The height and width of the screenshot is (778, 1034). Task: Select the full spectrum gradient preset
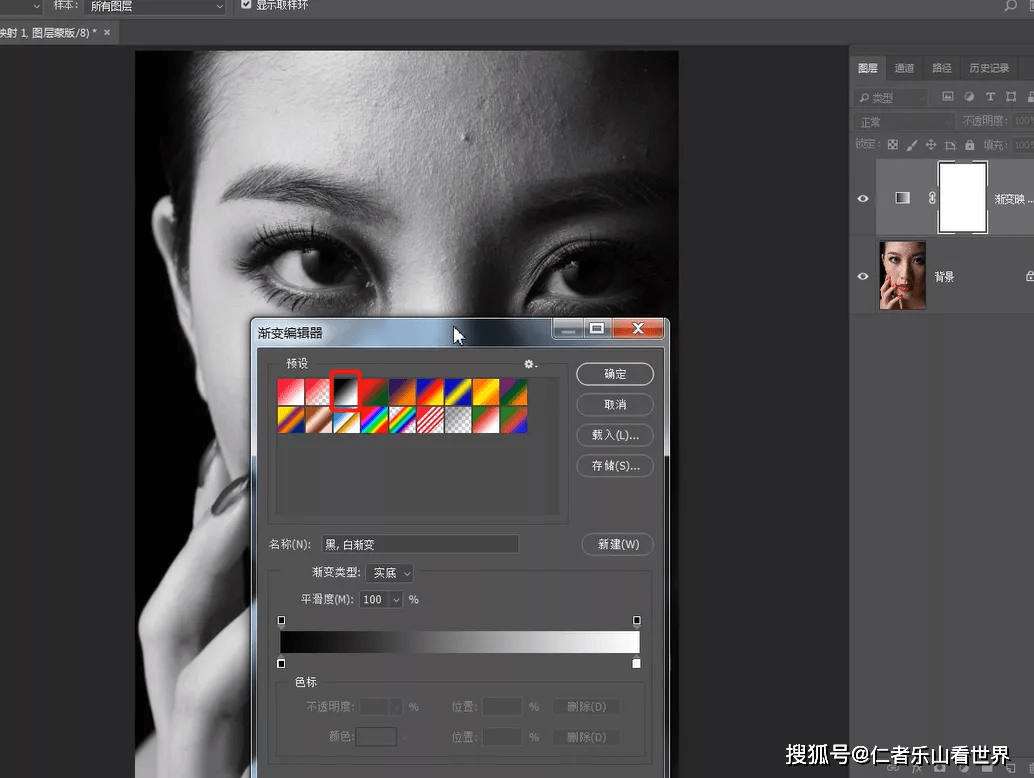click(374, 420)
